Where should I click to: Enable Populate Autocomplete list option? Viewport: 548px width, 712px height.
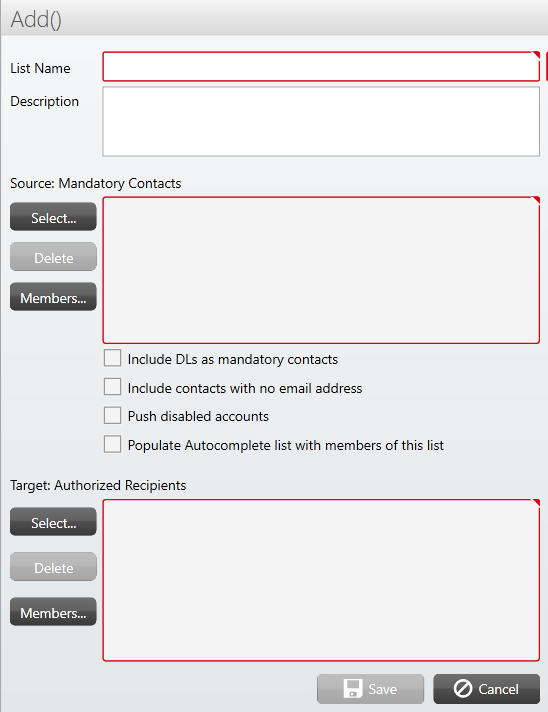coord(112,444)
